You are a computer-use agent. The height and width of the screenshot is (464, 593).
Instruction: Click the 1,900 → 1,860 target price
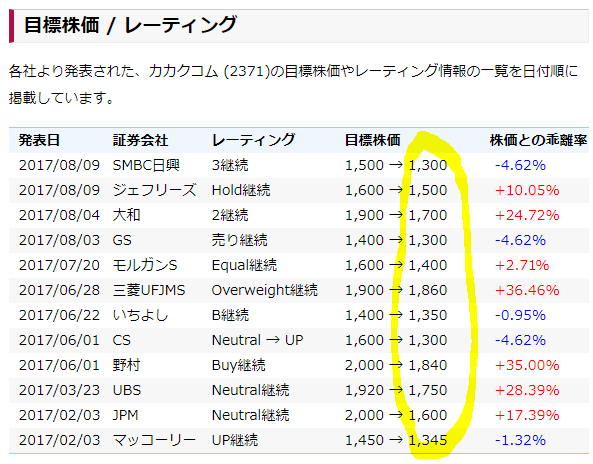(x=396, y=290)
